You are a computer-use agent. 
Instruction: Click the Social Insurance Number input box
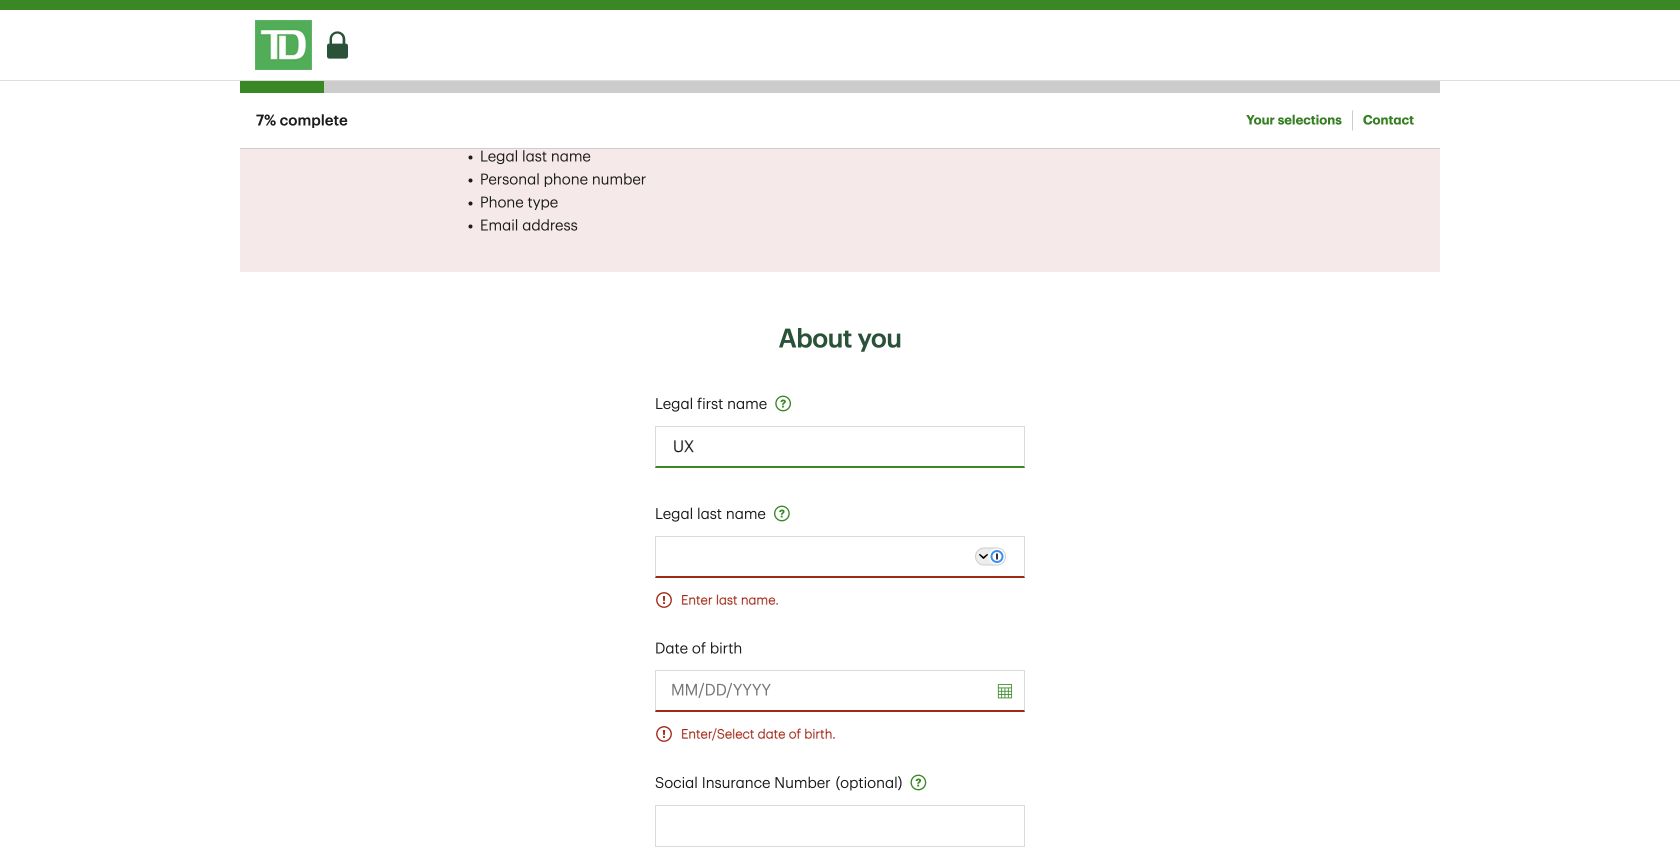(x=840, y=826)
